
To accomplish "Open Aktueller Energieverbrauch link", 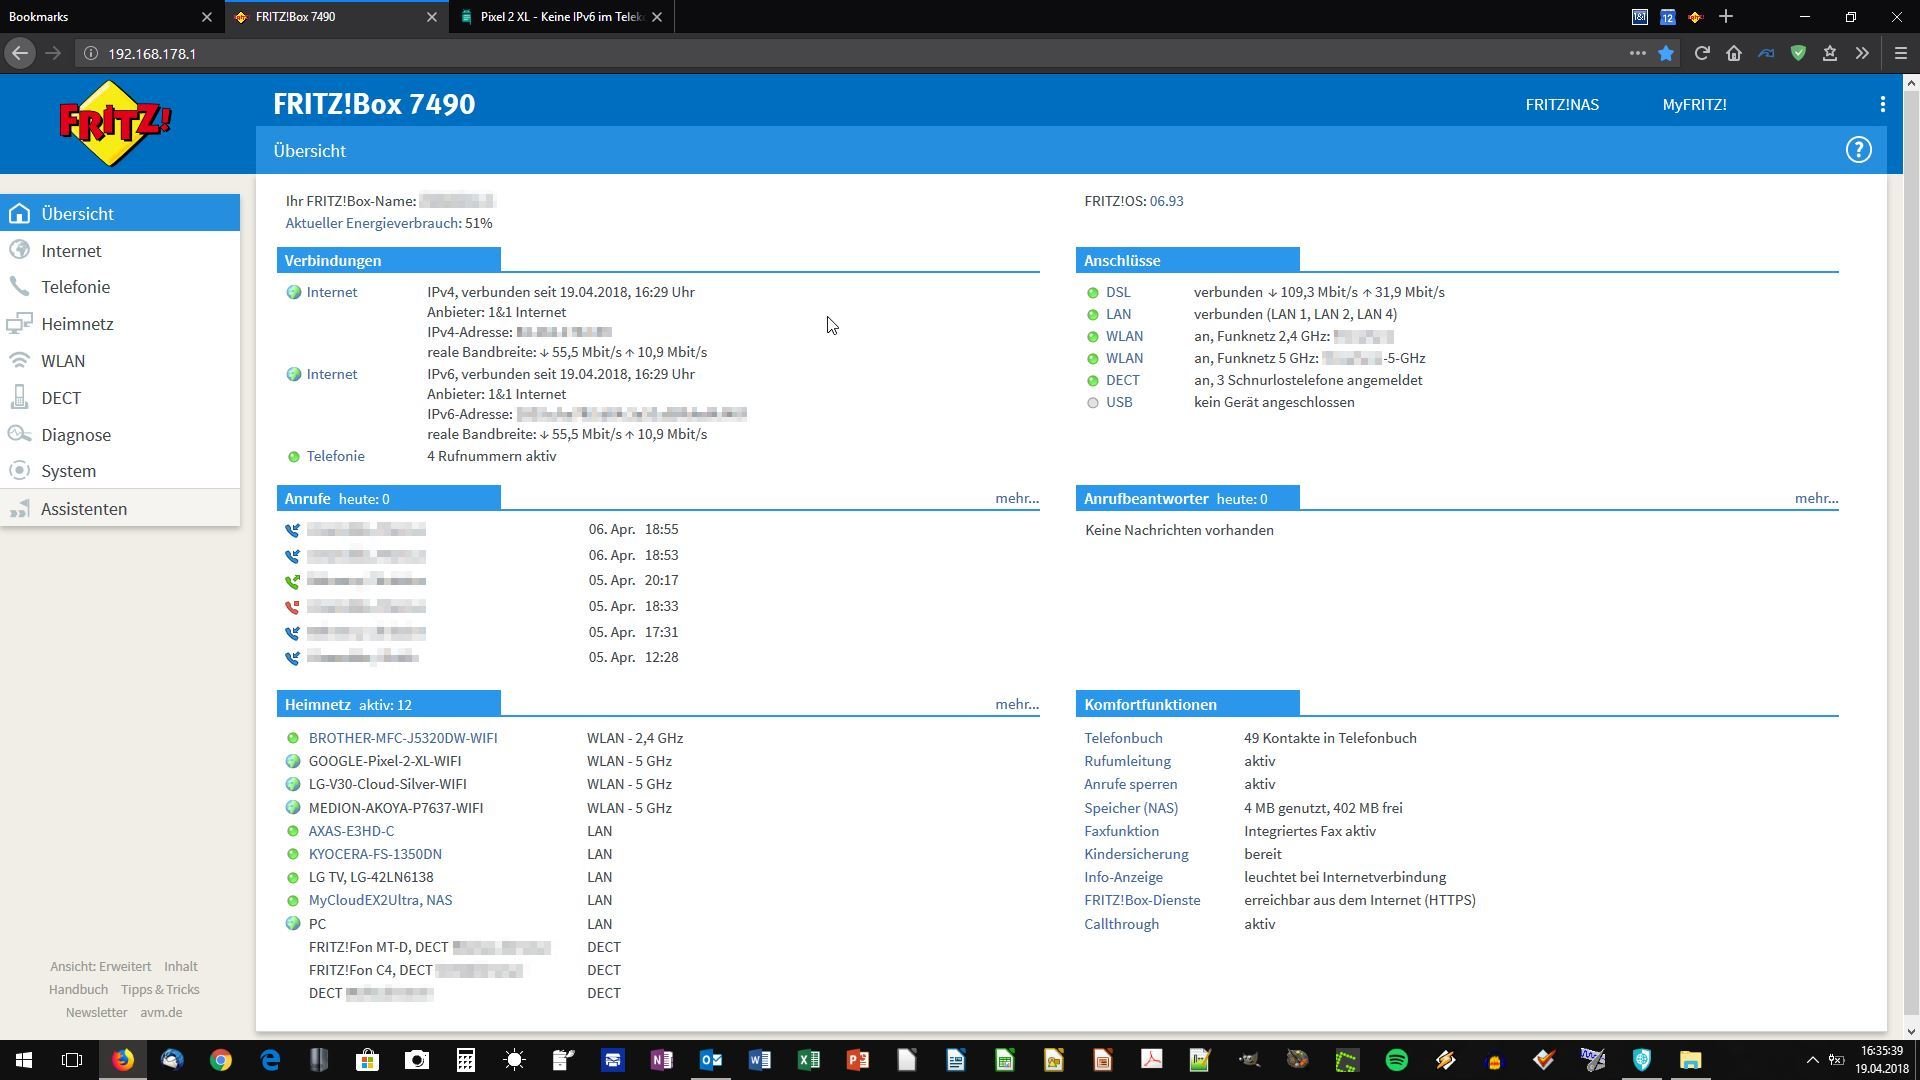I will tap(373, 223).
